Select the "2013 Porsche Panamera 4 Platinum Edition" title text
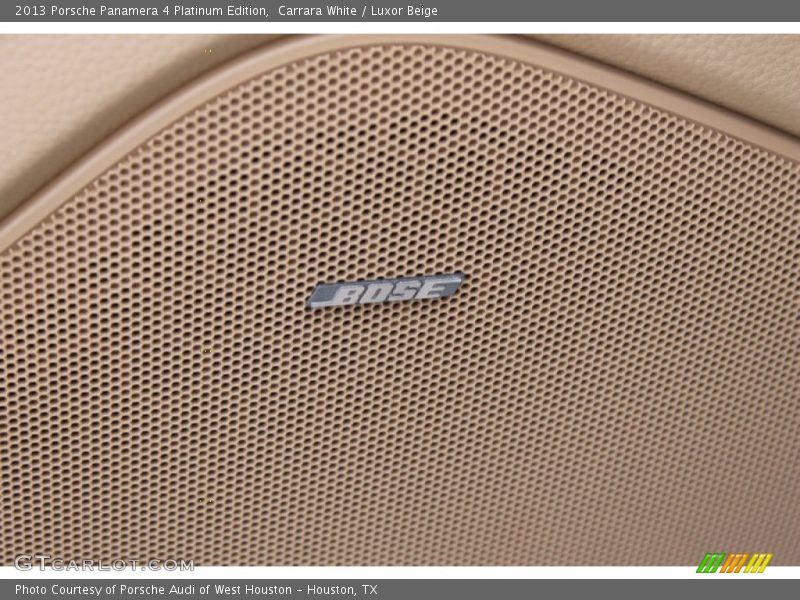 click(142, 11)
